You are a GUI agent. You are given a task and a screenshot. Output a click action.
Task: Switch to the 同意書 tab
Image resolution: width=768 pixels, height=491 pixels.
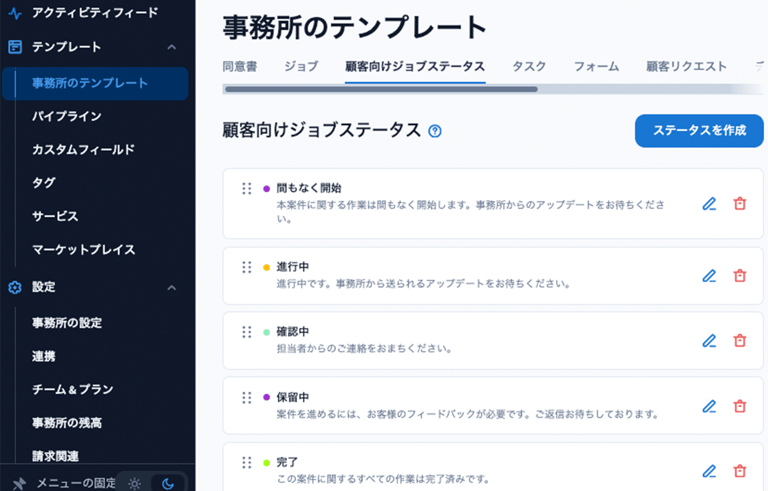point(239,67)
